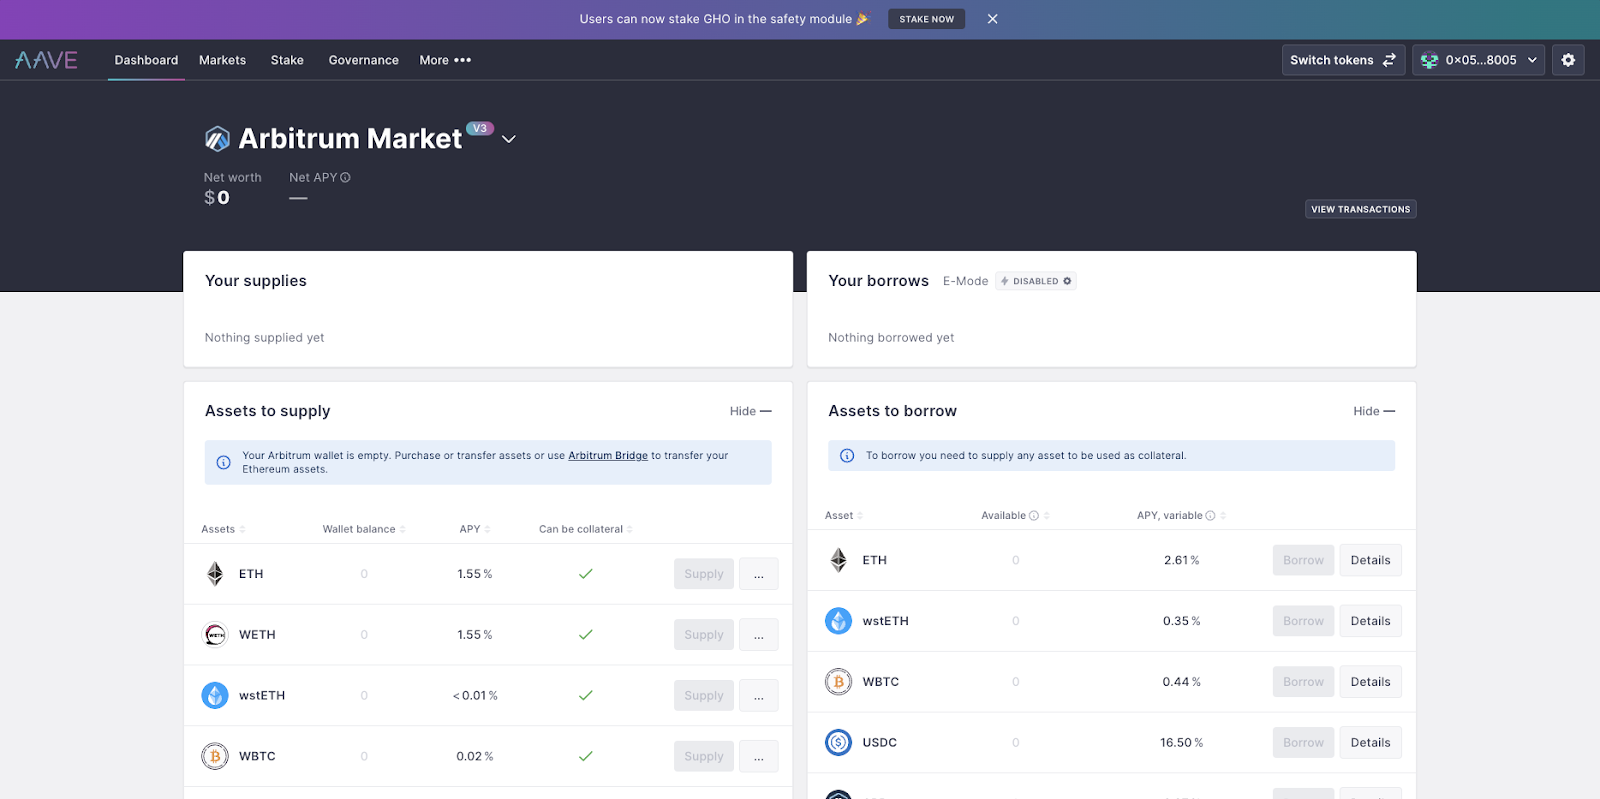The width and height of the screenshot is (1600, 799).
Task: Toggle E-Mode DISABLED setting
Action: pyautogui.click(x=1036, y=281)
